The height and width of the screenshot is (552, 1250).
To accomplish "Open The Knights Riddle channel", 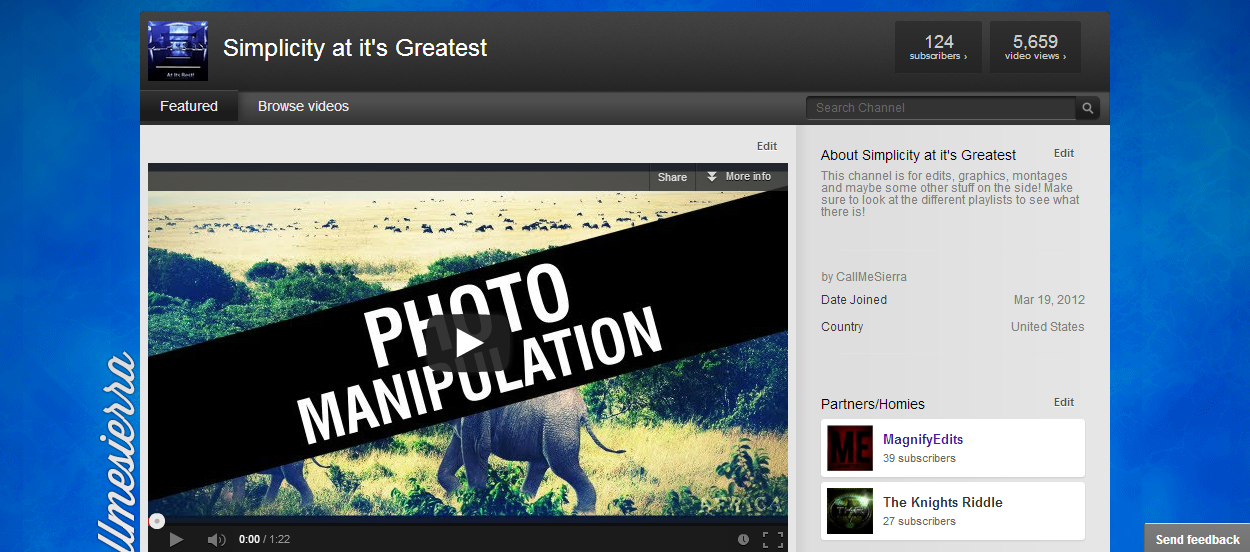I will [x=943, y=502].
